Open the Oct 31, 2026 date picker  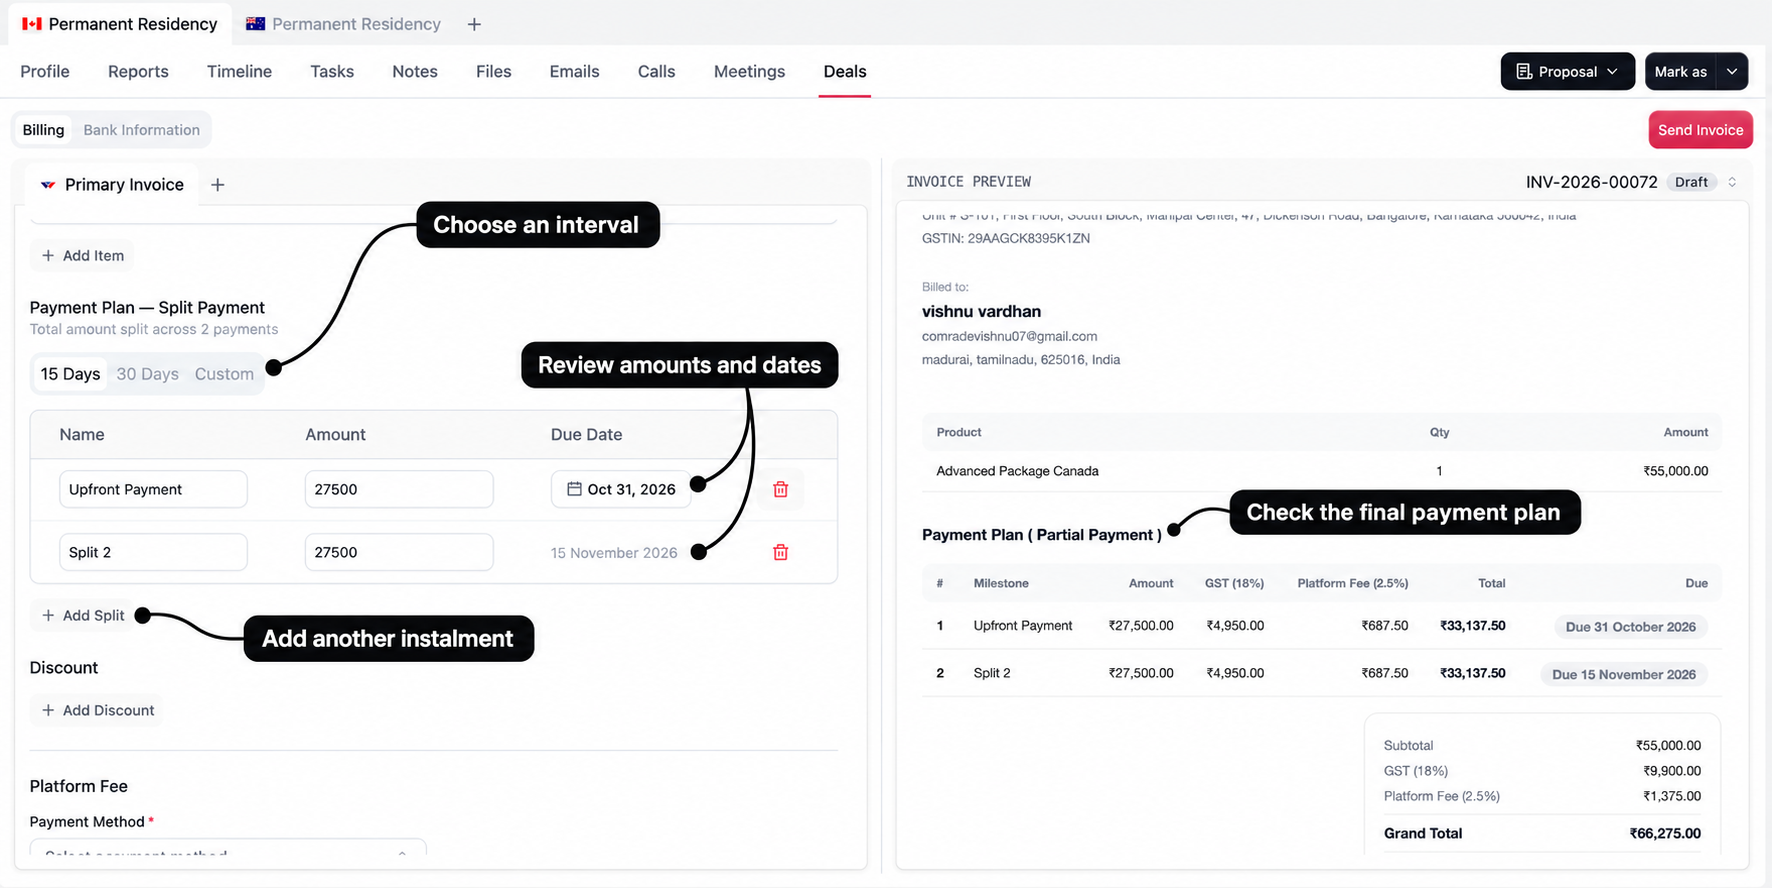point(621,489)
